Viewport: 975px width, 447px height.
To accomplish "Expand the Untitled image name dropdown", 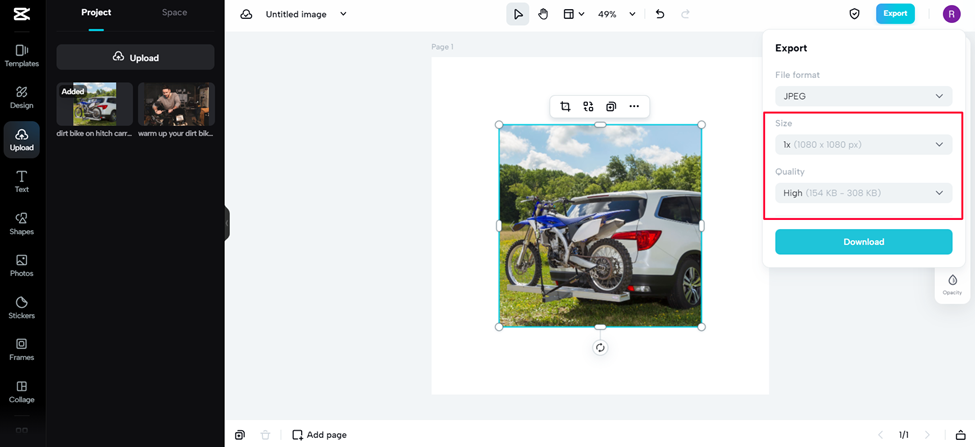I will click(x=343, y=14).
